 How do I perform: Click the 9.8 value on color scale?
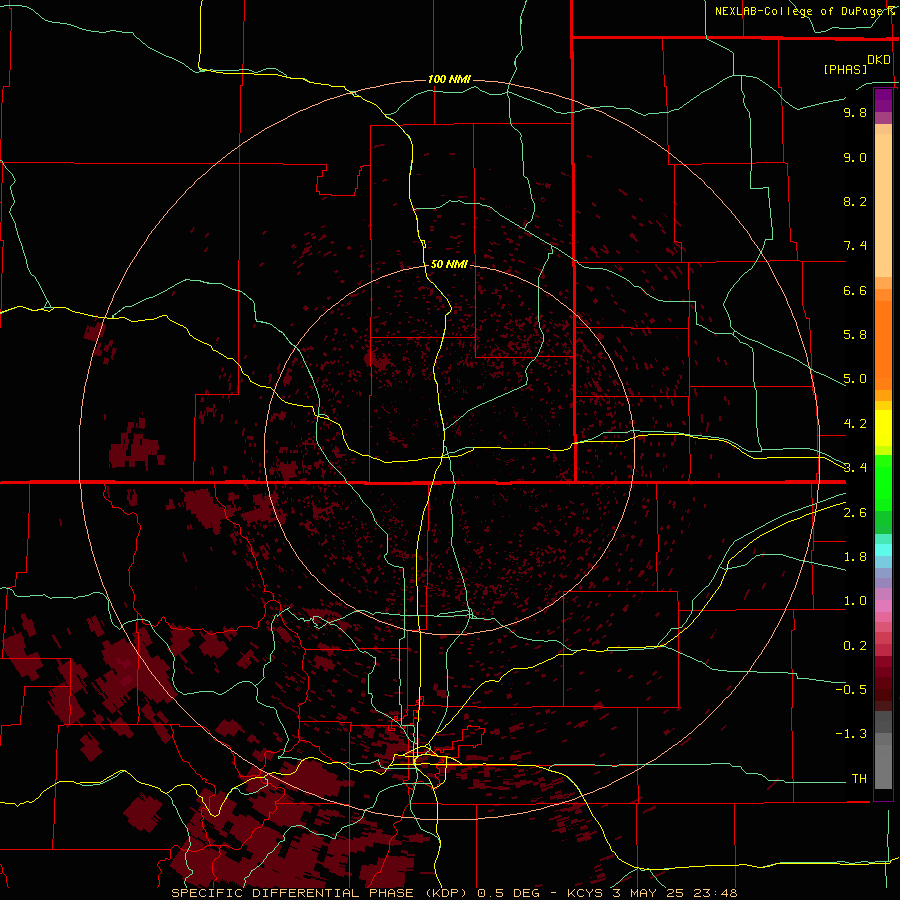pyautogui.click(x=855, y=112)
